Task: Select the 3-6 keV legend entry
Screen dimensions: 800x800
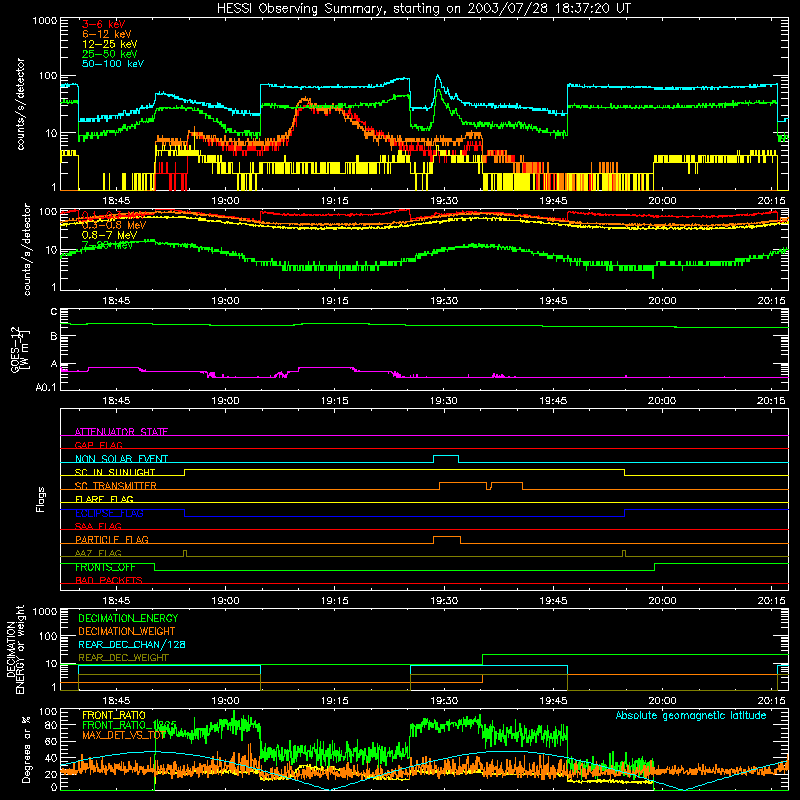Action: pos(104,24)
